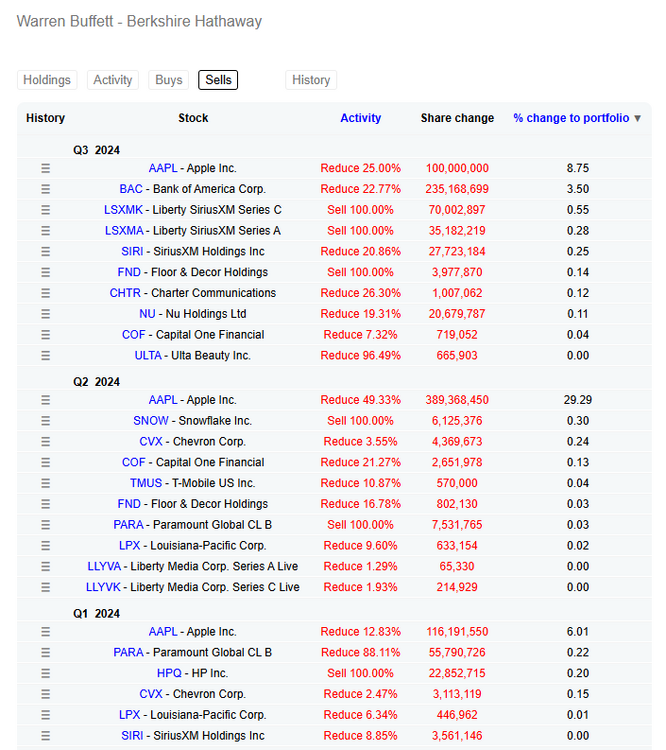Screen dimensions: 666x750
Task: Click Reduce 96.49% activity cell
Action: [360, 355]
